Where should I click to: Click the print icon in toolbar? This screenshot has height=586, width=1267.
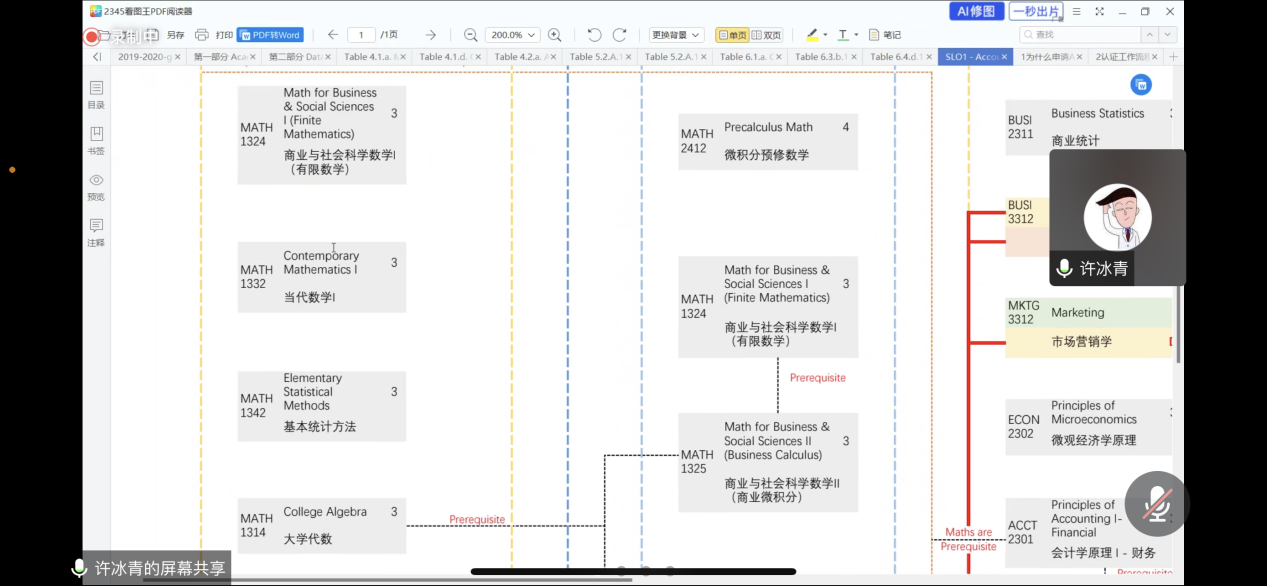click(x=202, y=35)
